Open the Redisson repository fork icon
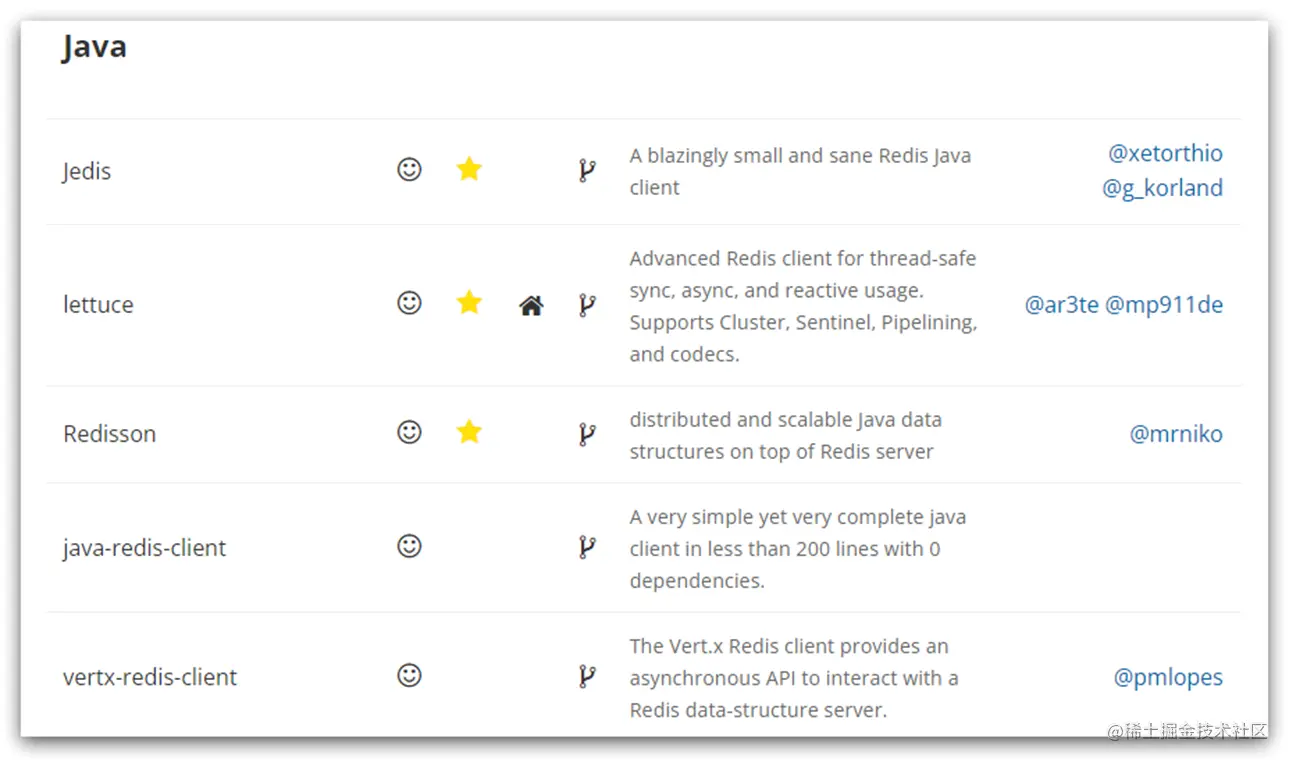This screenshot has width=1289, height=763. (587, 434)
